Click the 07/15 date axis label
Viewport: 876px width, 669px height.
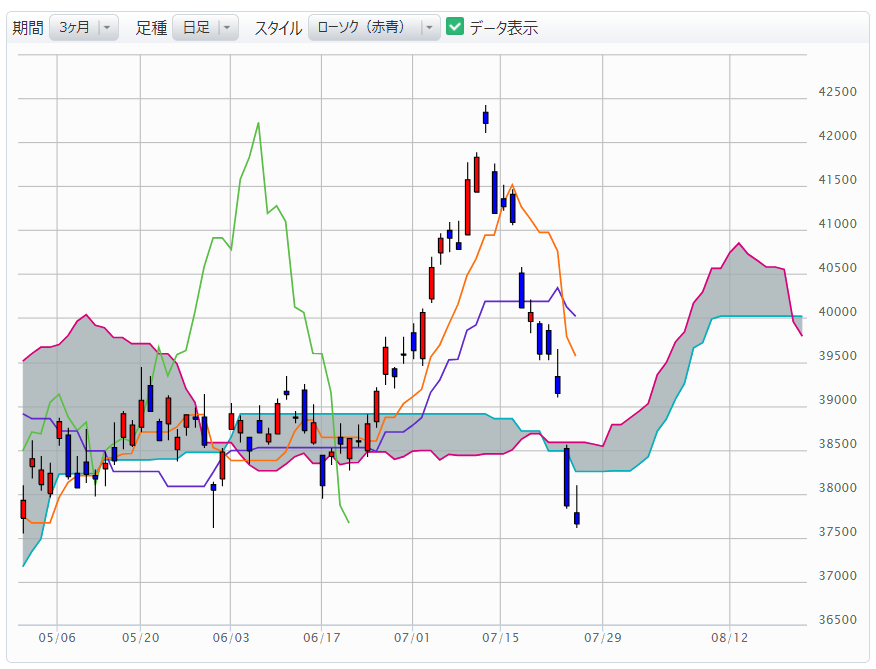click(x=501, y=638)
